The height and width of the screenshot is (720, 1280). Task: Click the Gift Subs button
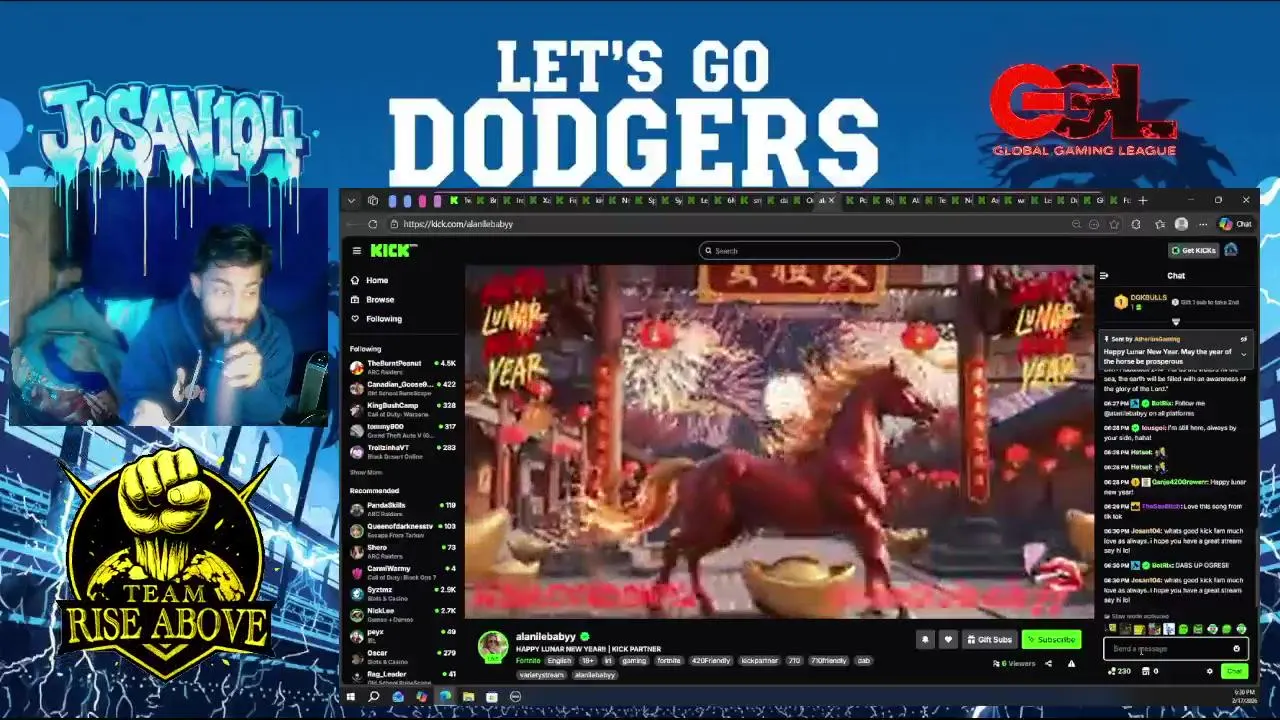click(989, 639)
